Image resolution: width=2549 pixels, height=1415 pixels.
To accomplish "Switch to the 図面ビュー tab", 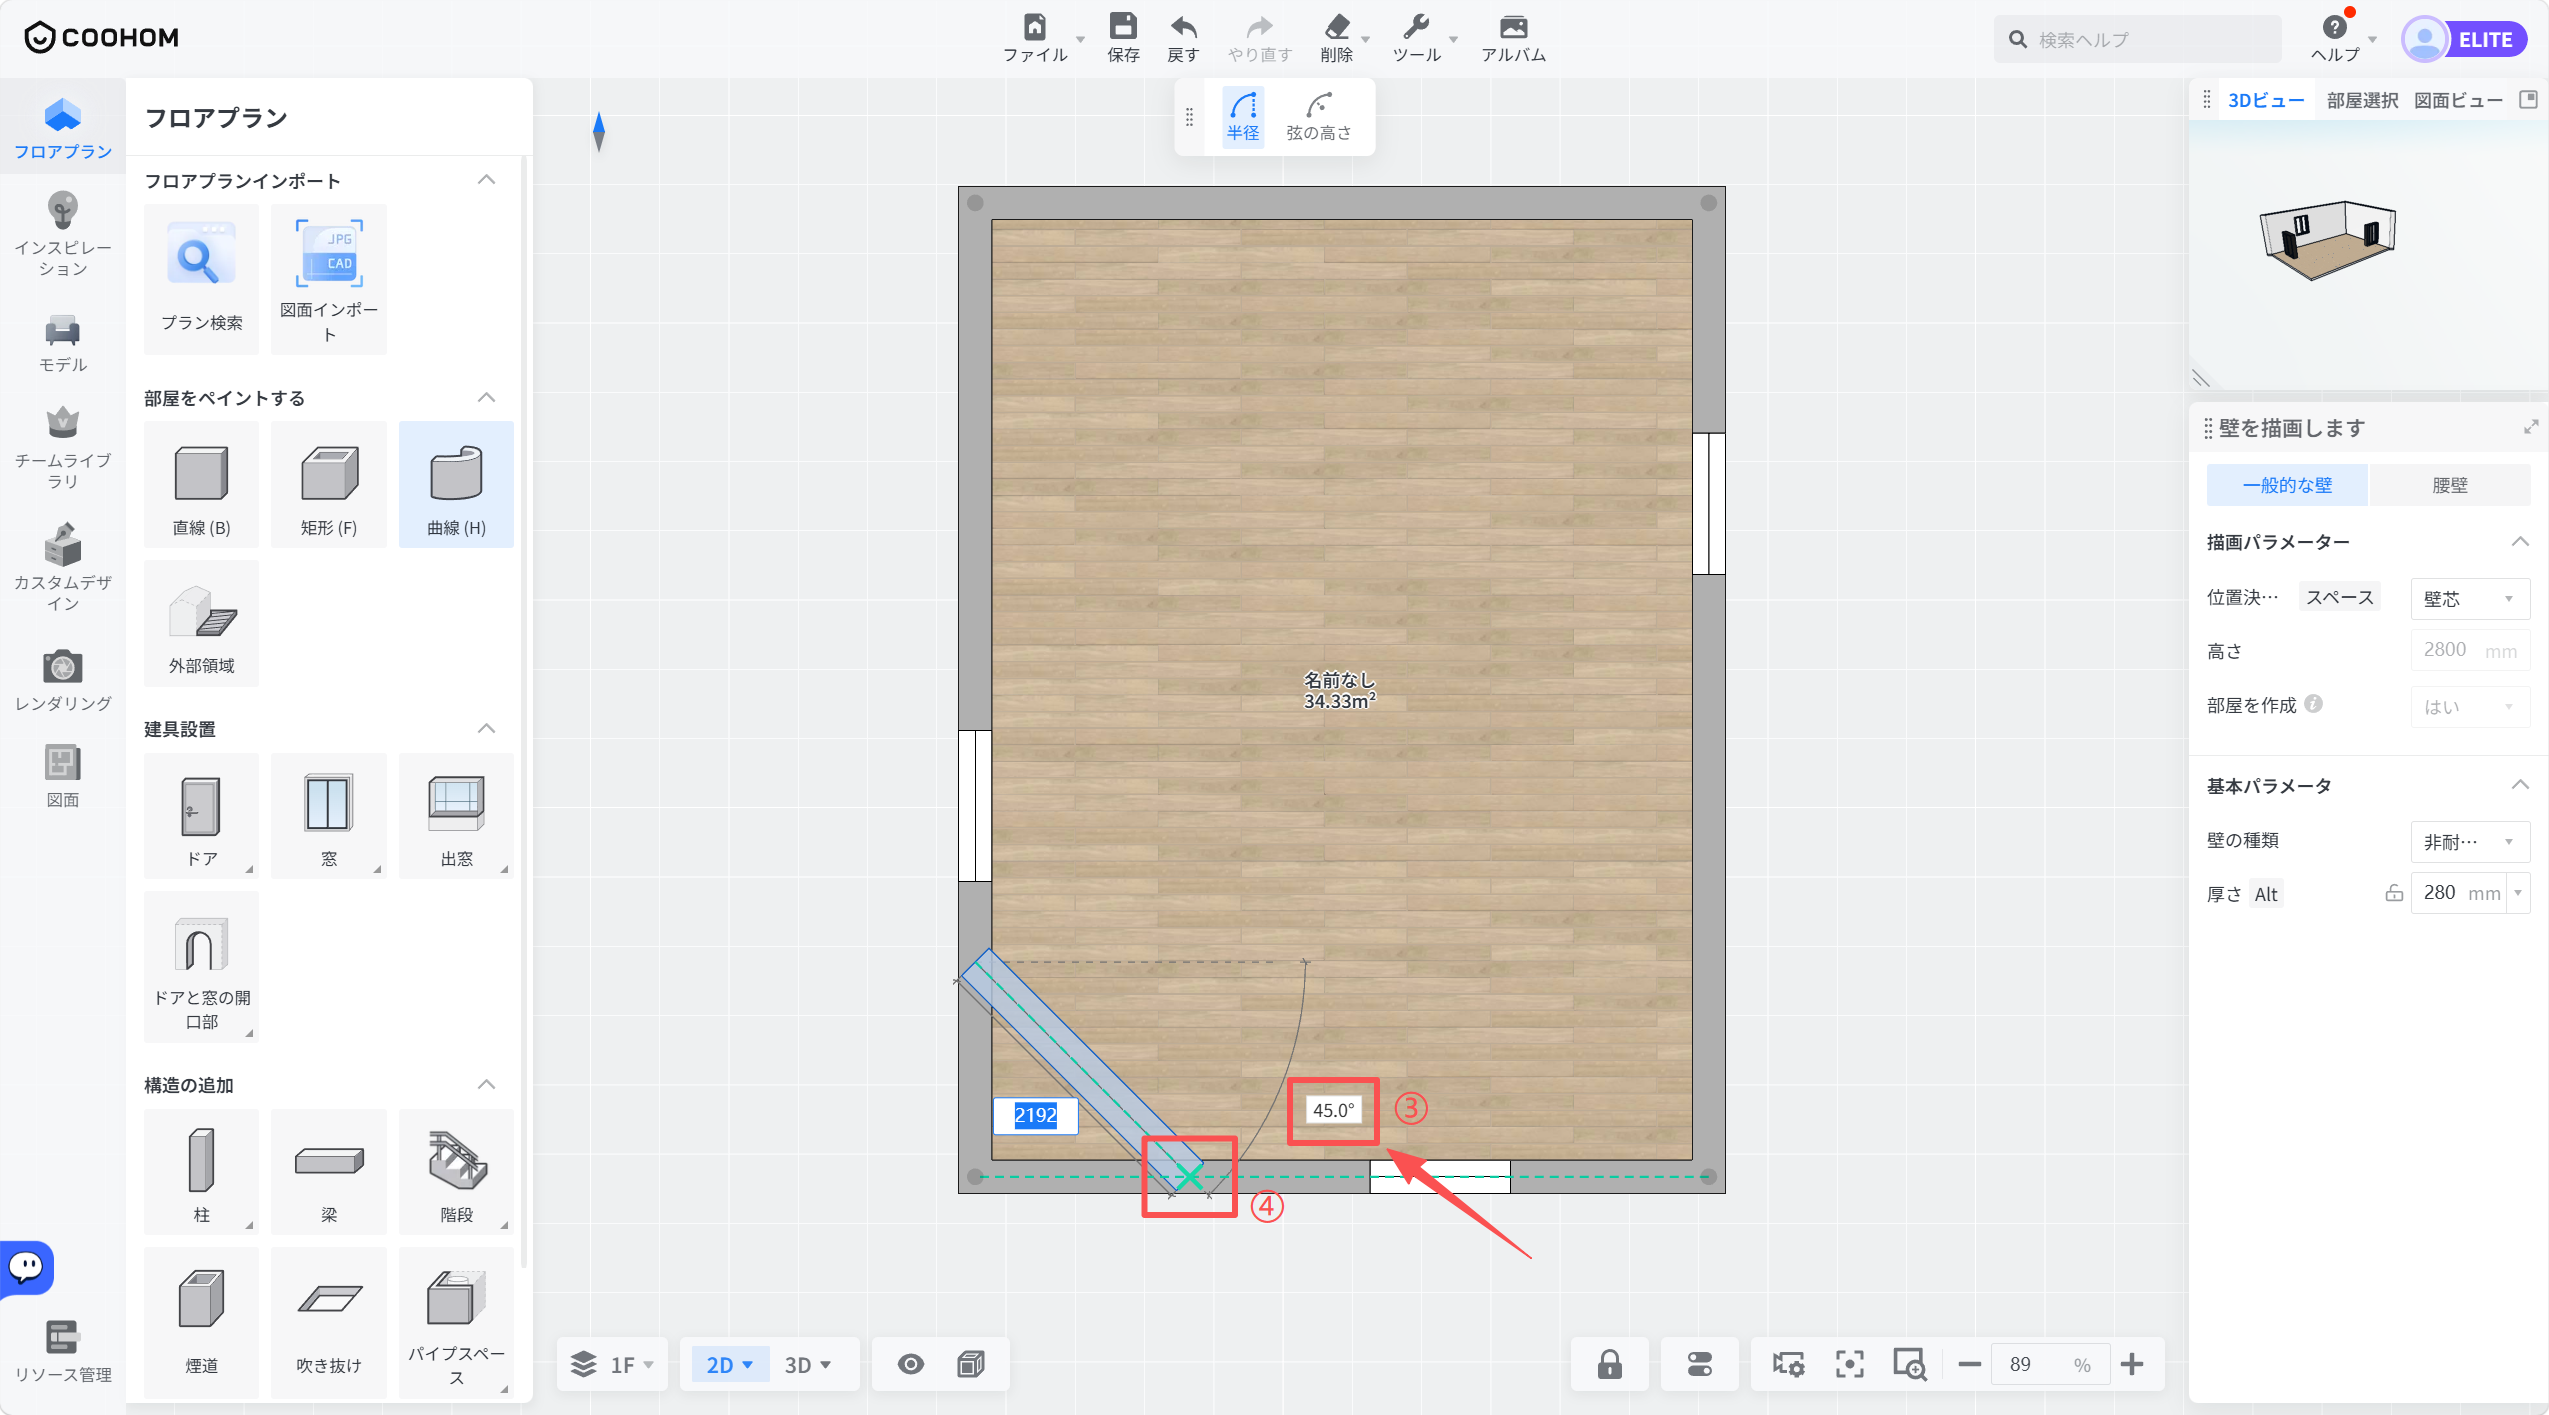I will click(2458, 100).
